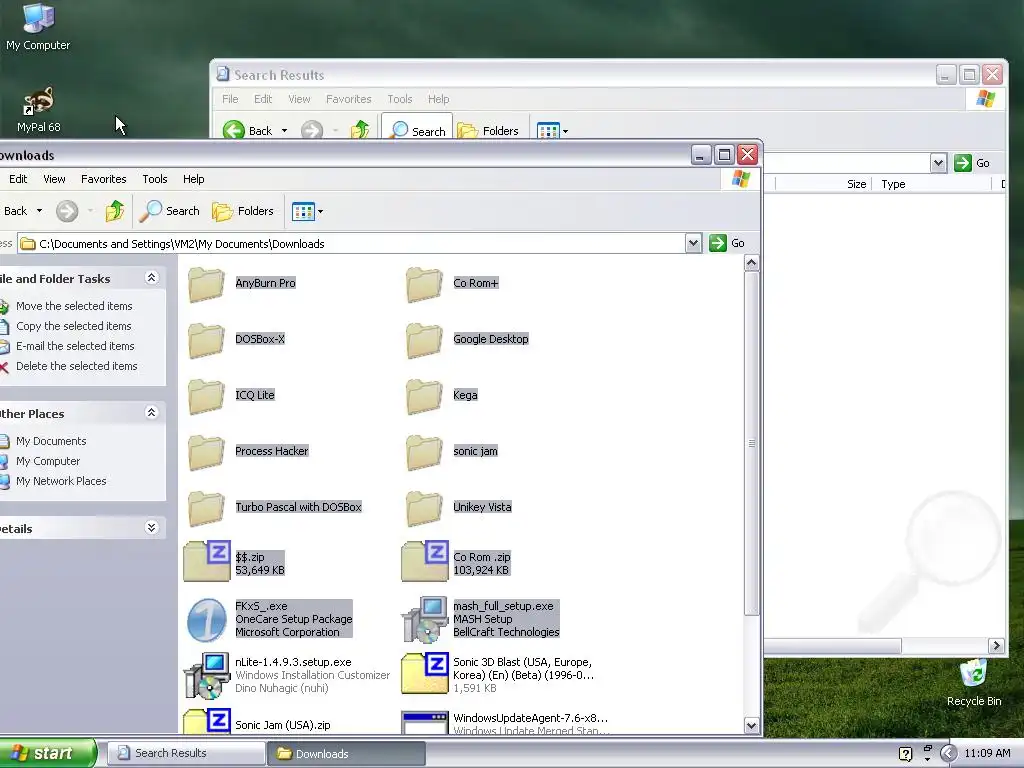This screenshot has width=1024, height=768.
Task: Select the nLite-1.4.9.3.setup.exe installer icon
Action: click(x=206, y=675)
